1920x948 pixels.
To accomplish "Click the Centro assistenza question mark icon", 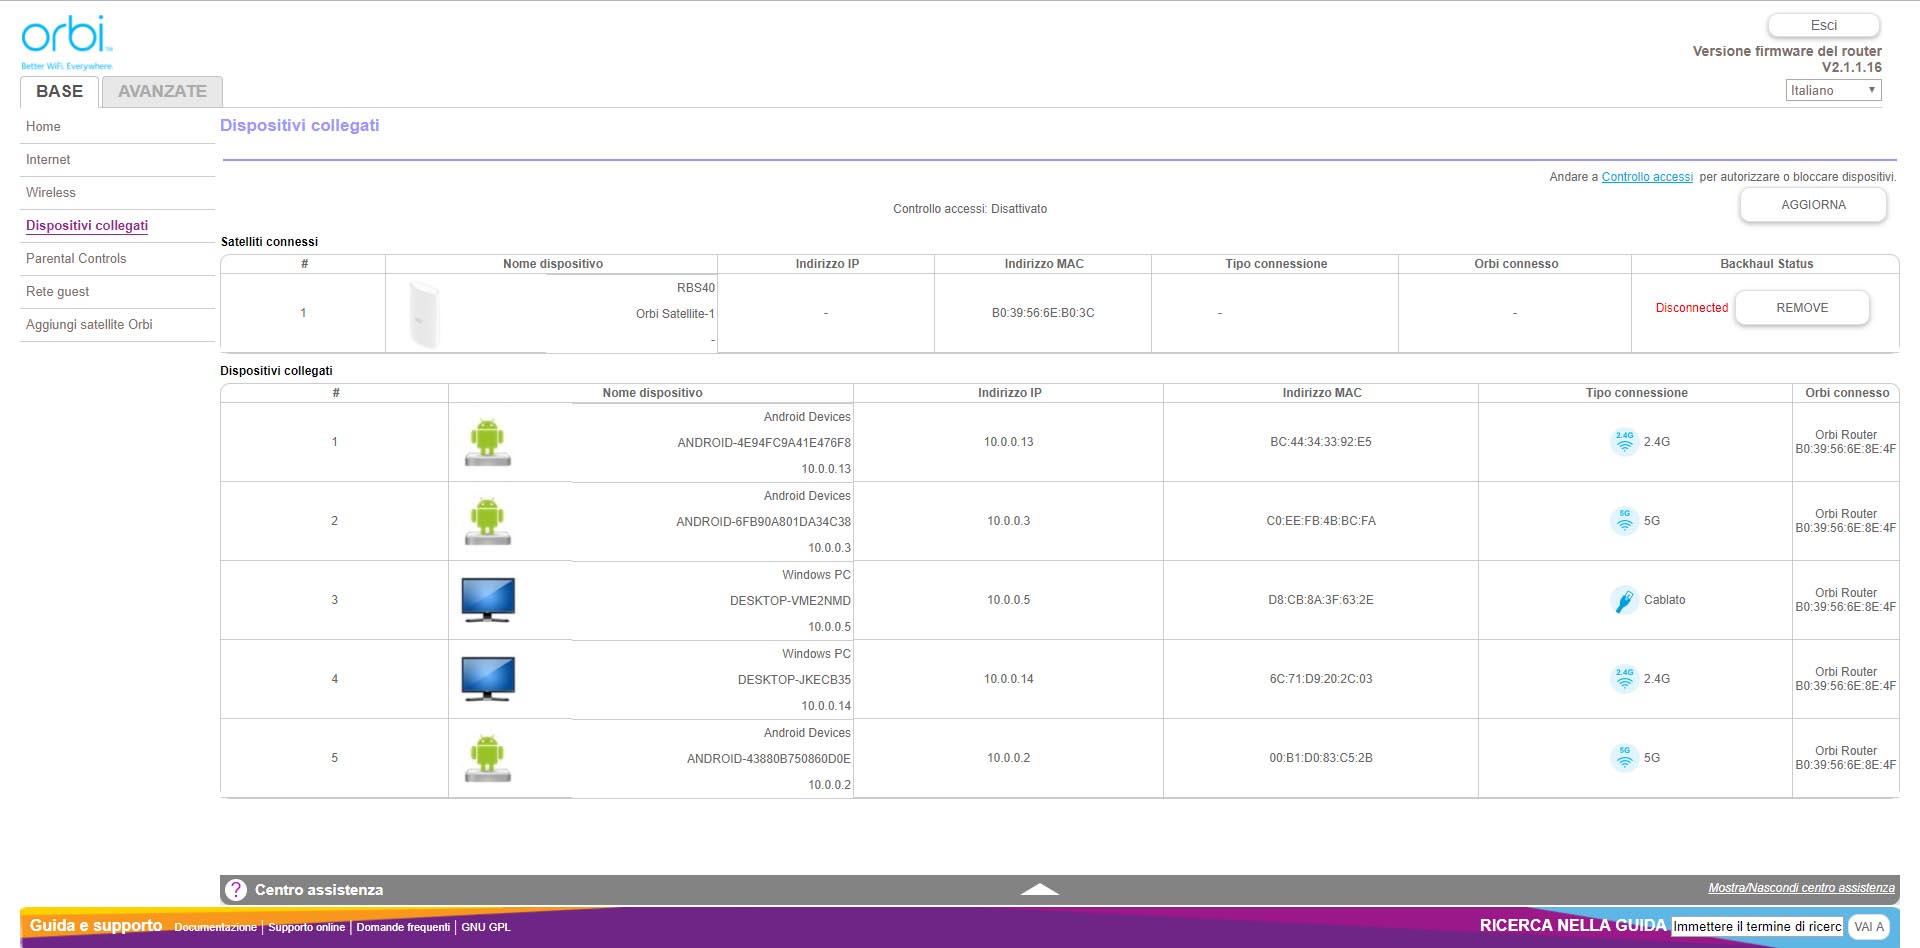I will [236, 890].
